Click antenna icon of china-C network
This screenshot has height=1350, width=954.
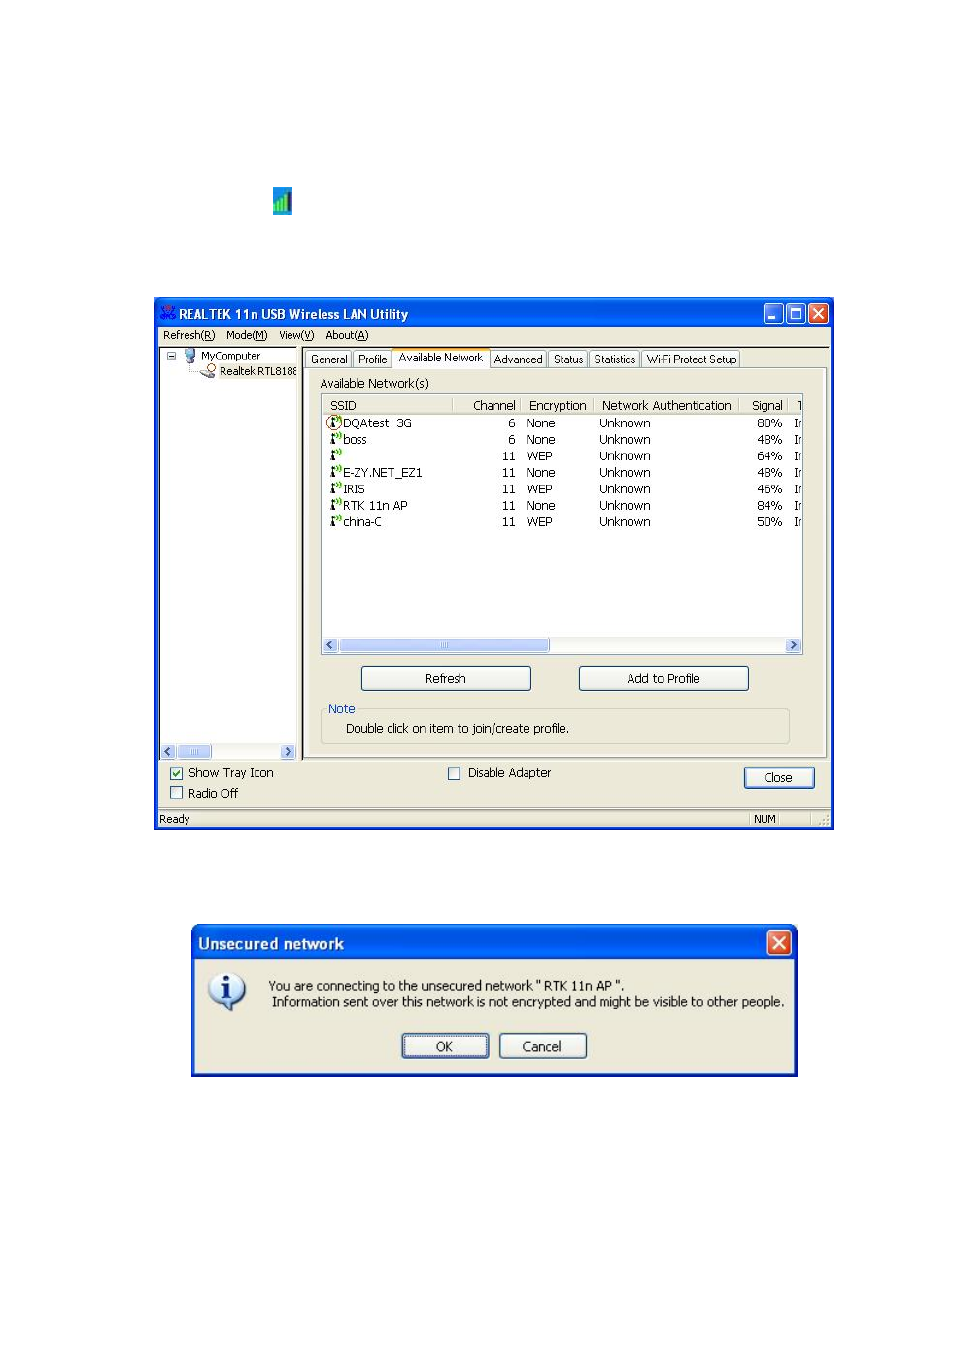335,520
